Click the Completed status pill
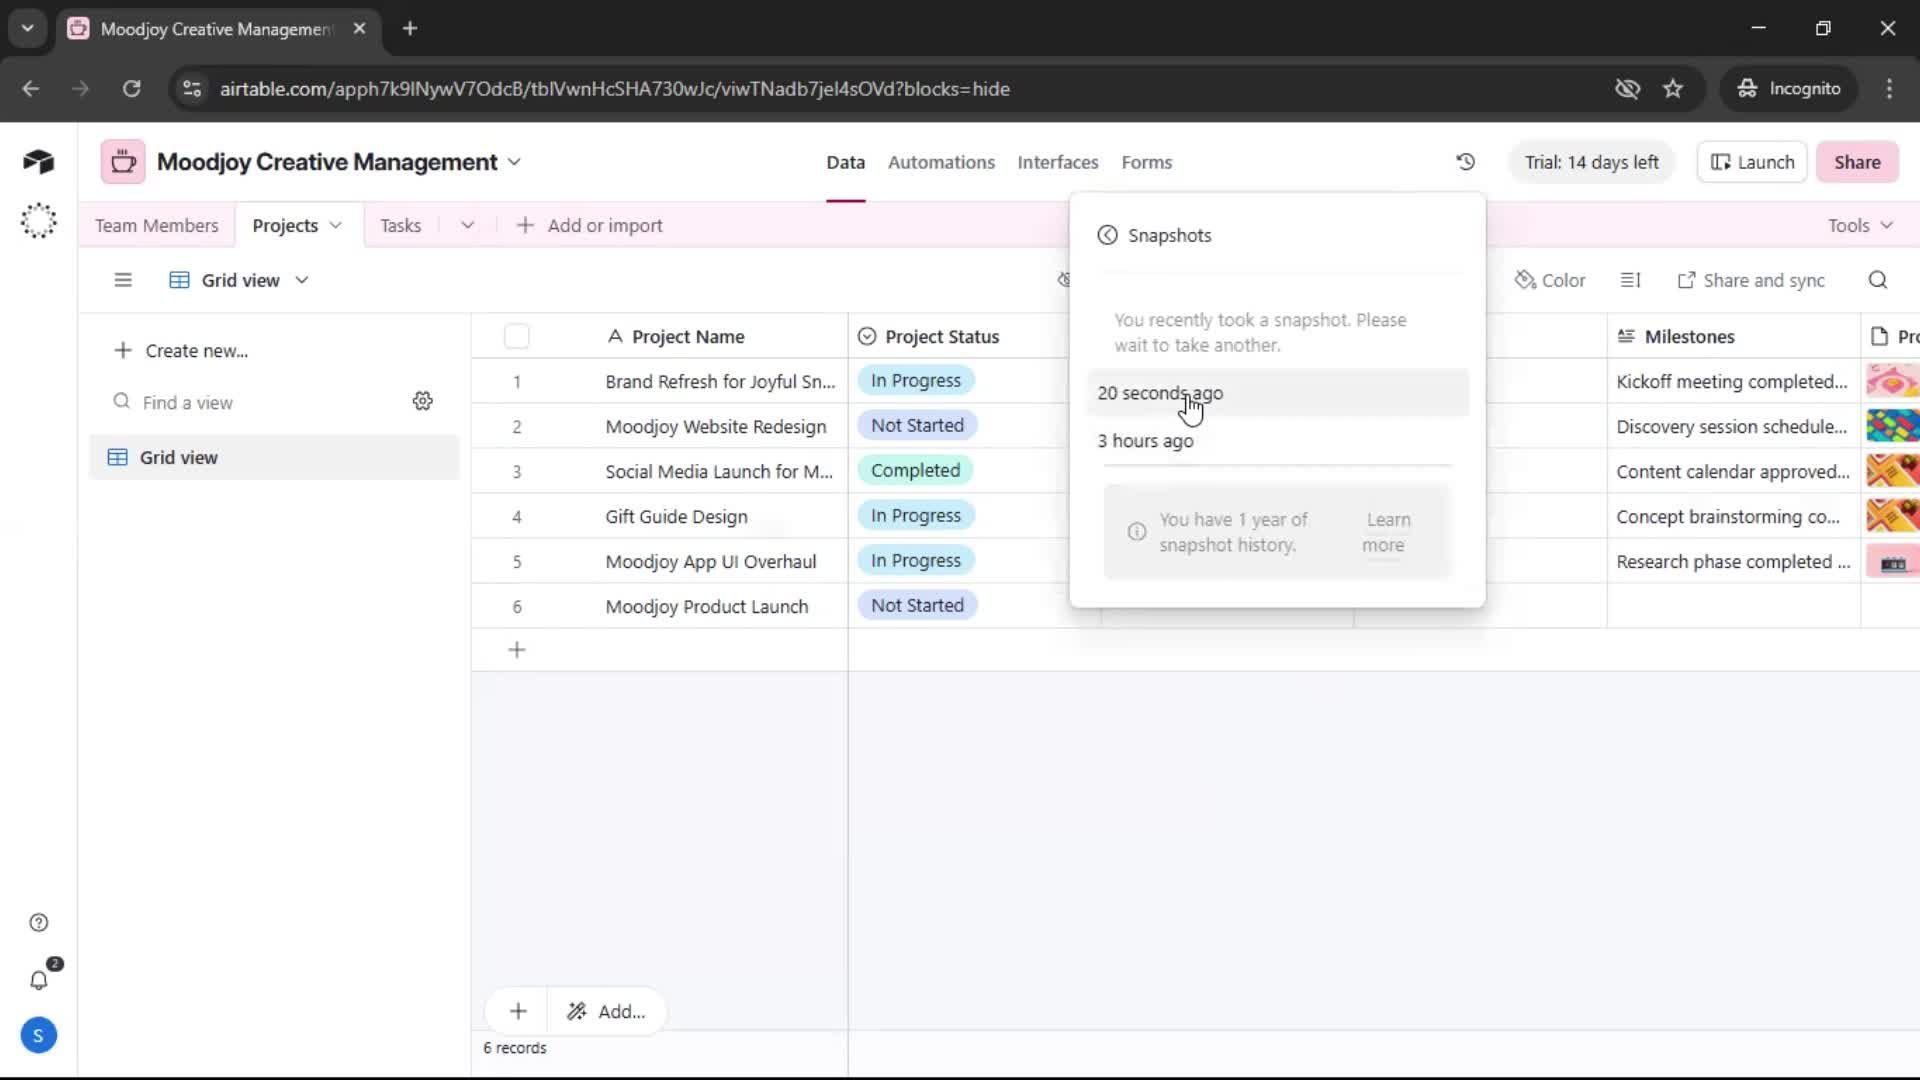 pos(915,470)
